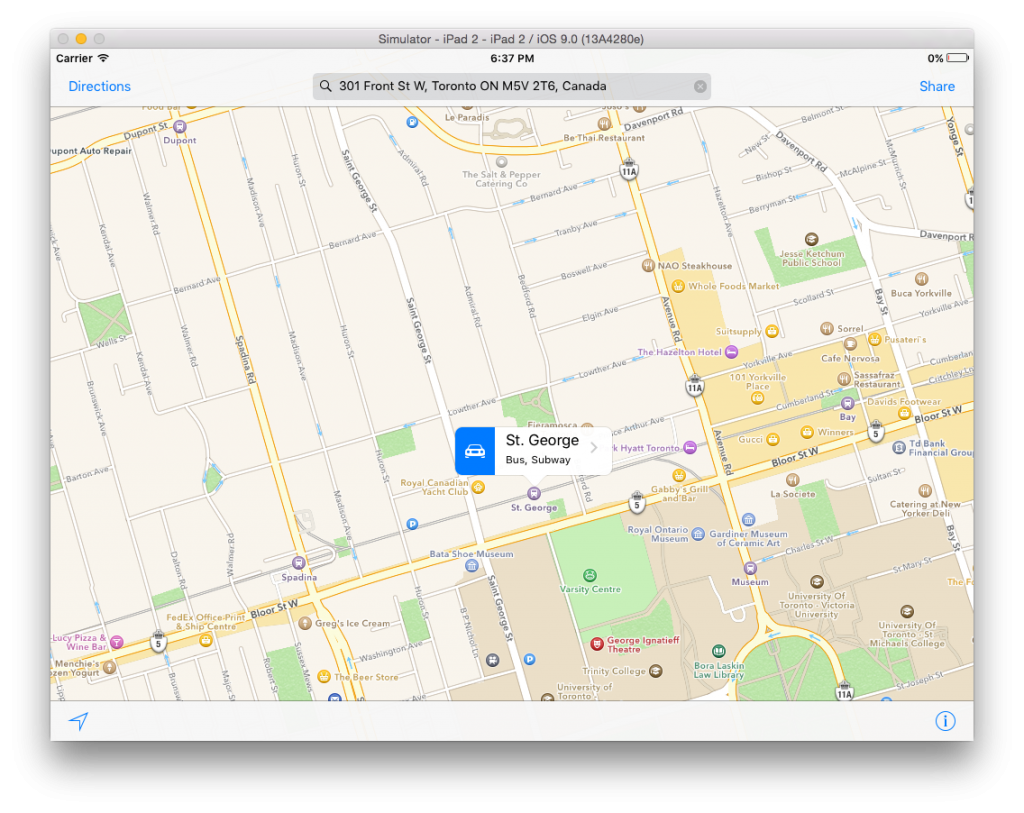Click St. George callout title
Viewport: 1024px width, 813px height.
[x=542, y=440]
